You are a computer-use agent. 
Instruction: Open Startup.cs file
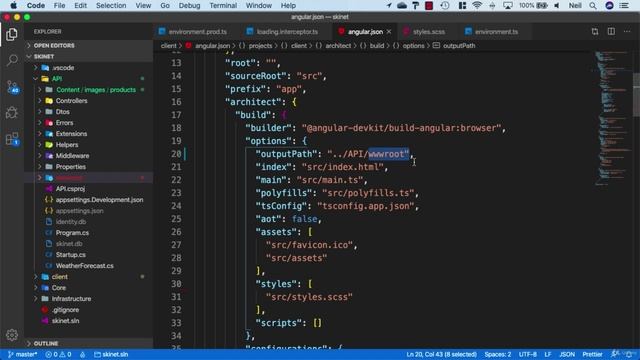[89, 254]
